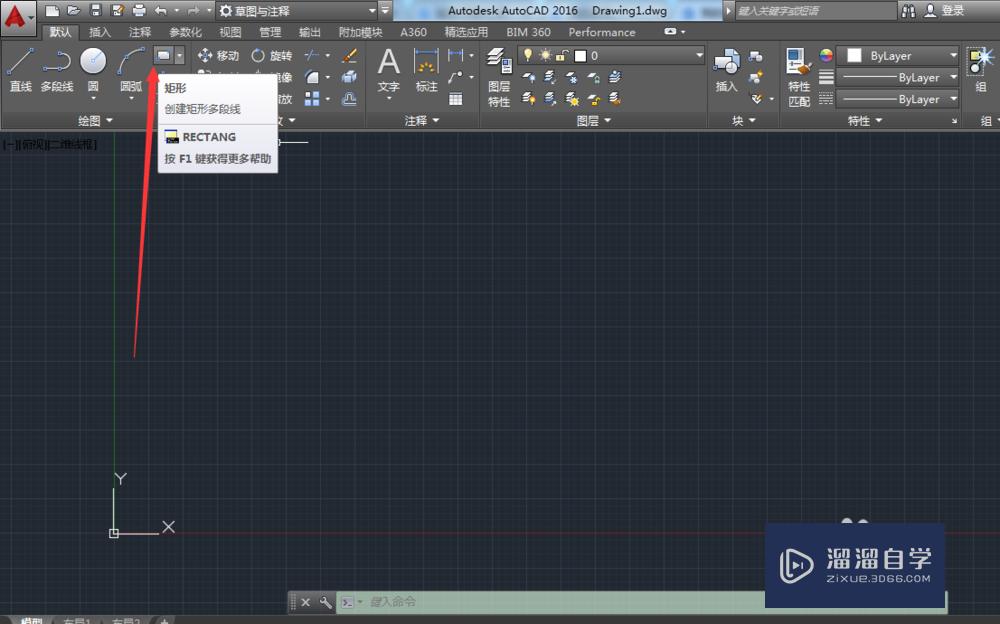Select the Text (文字) tool
The height and width of the screenshot is (624, 1000).
(388, 70)
